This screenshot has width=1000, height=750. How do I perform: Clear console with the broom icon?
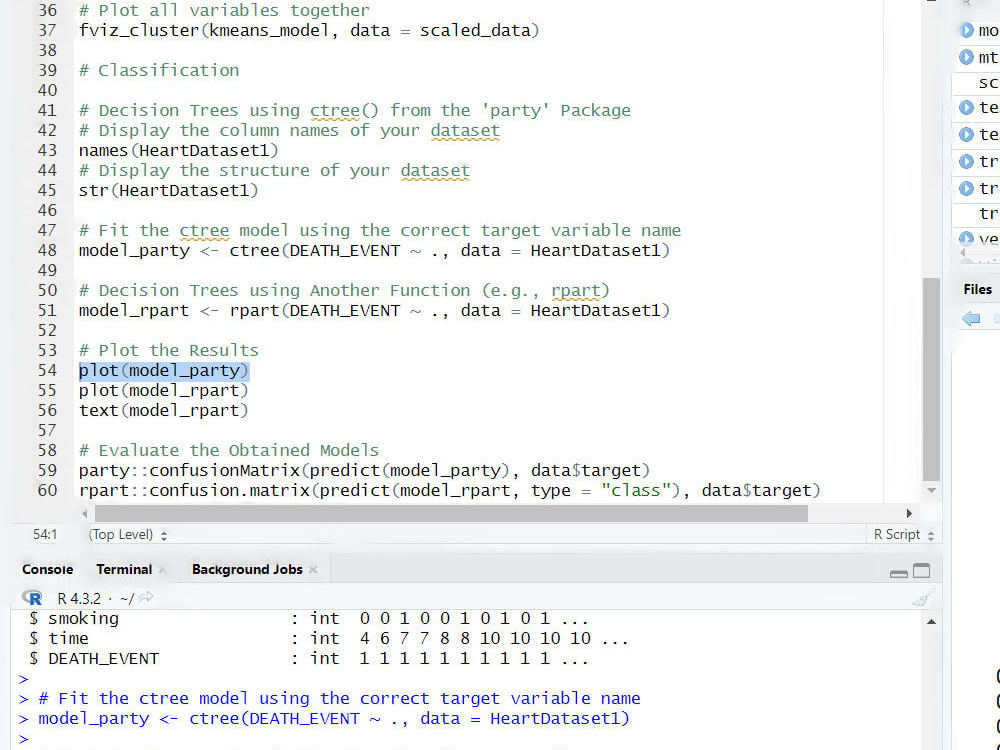click(x=922, y=598)
